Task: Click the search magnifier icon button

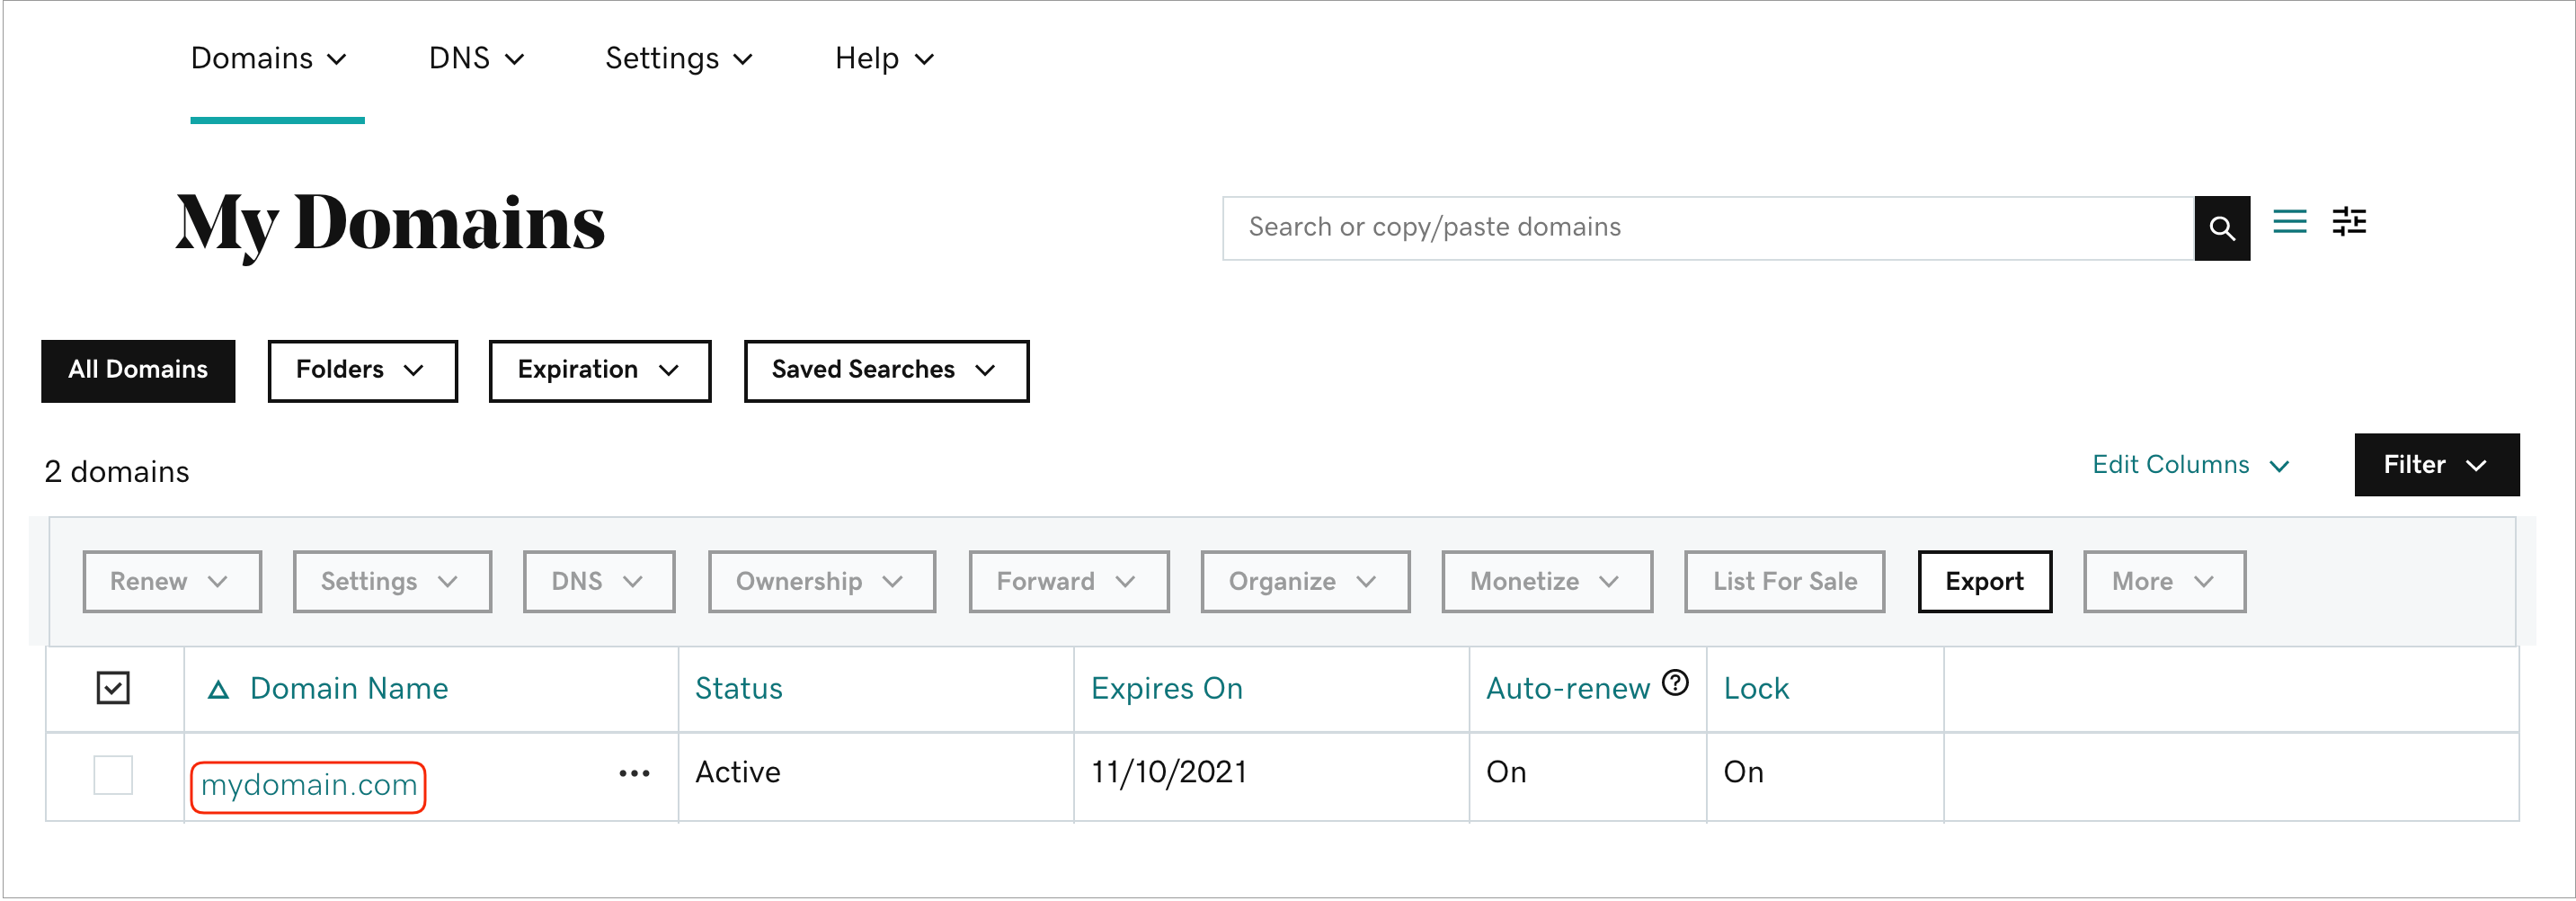Action: [2221, 228]
